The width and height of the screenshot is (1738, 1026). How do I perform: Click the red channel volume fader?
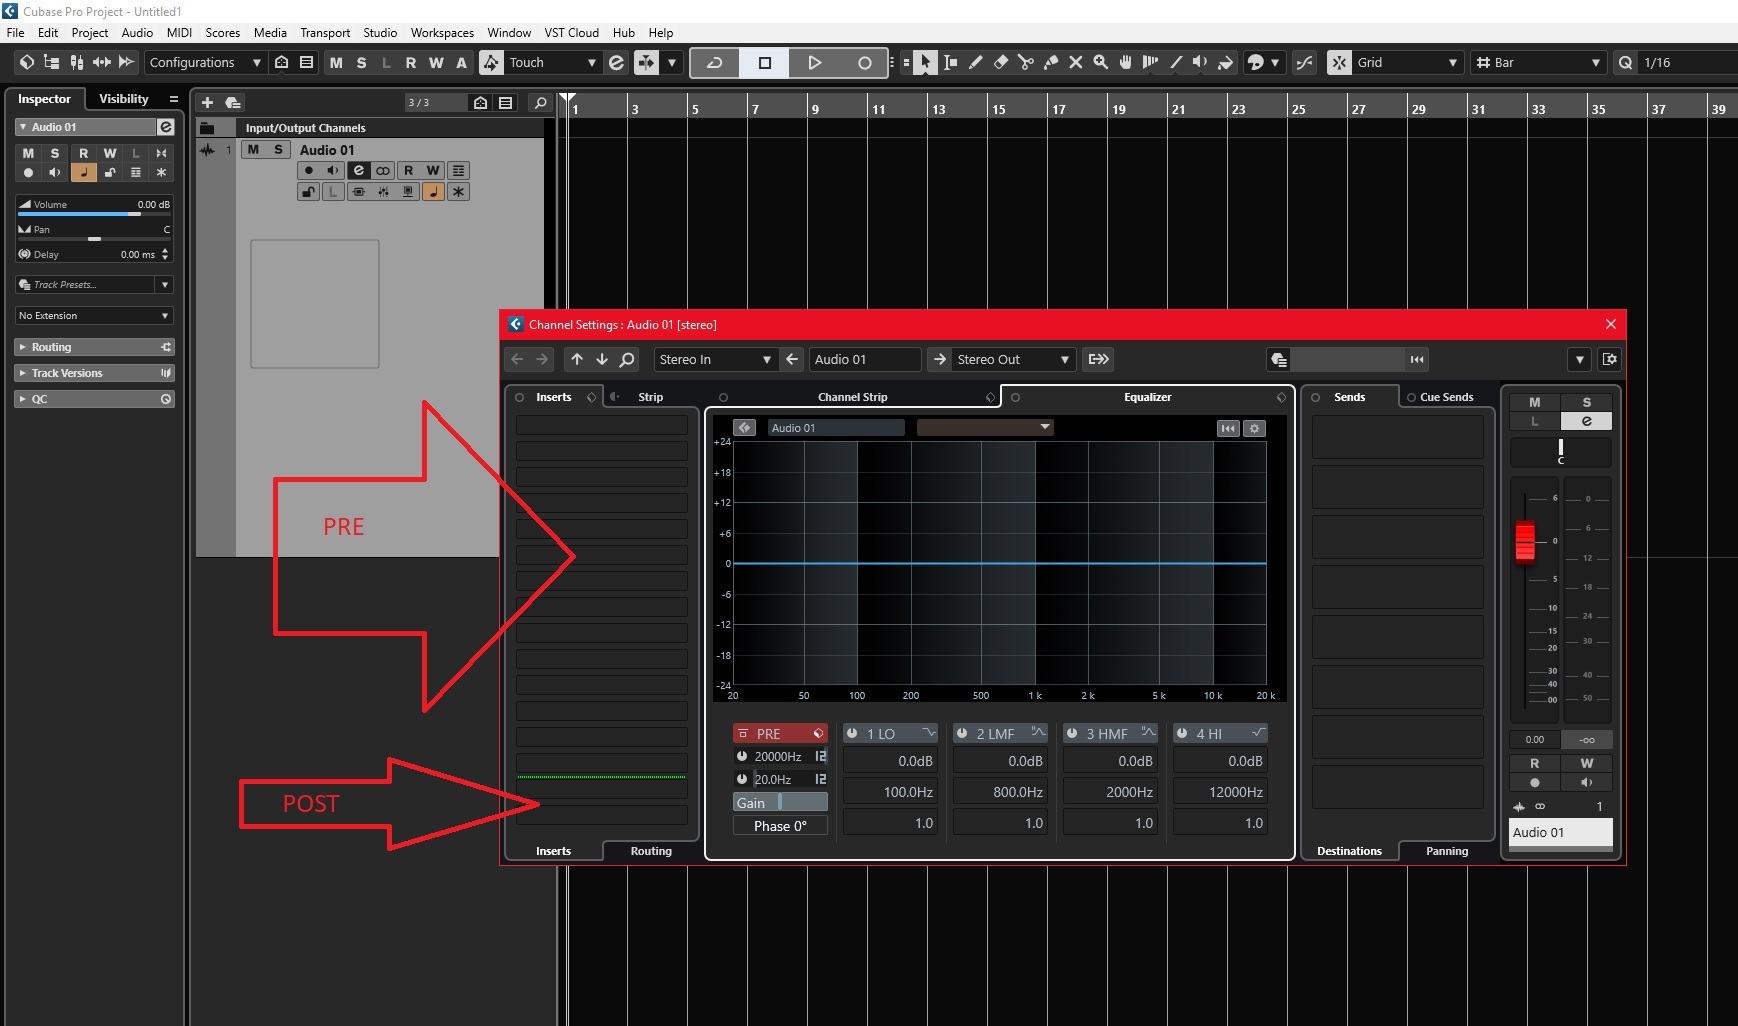1525,541
